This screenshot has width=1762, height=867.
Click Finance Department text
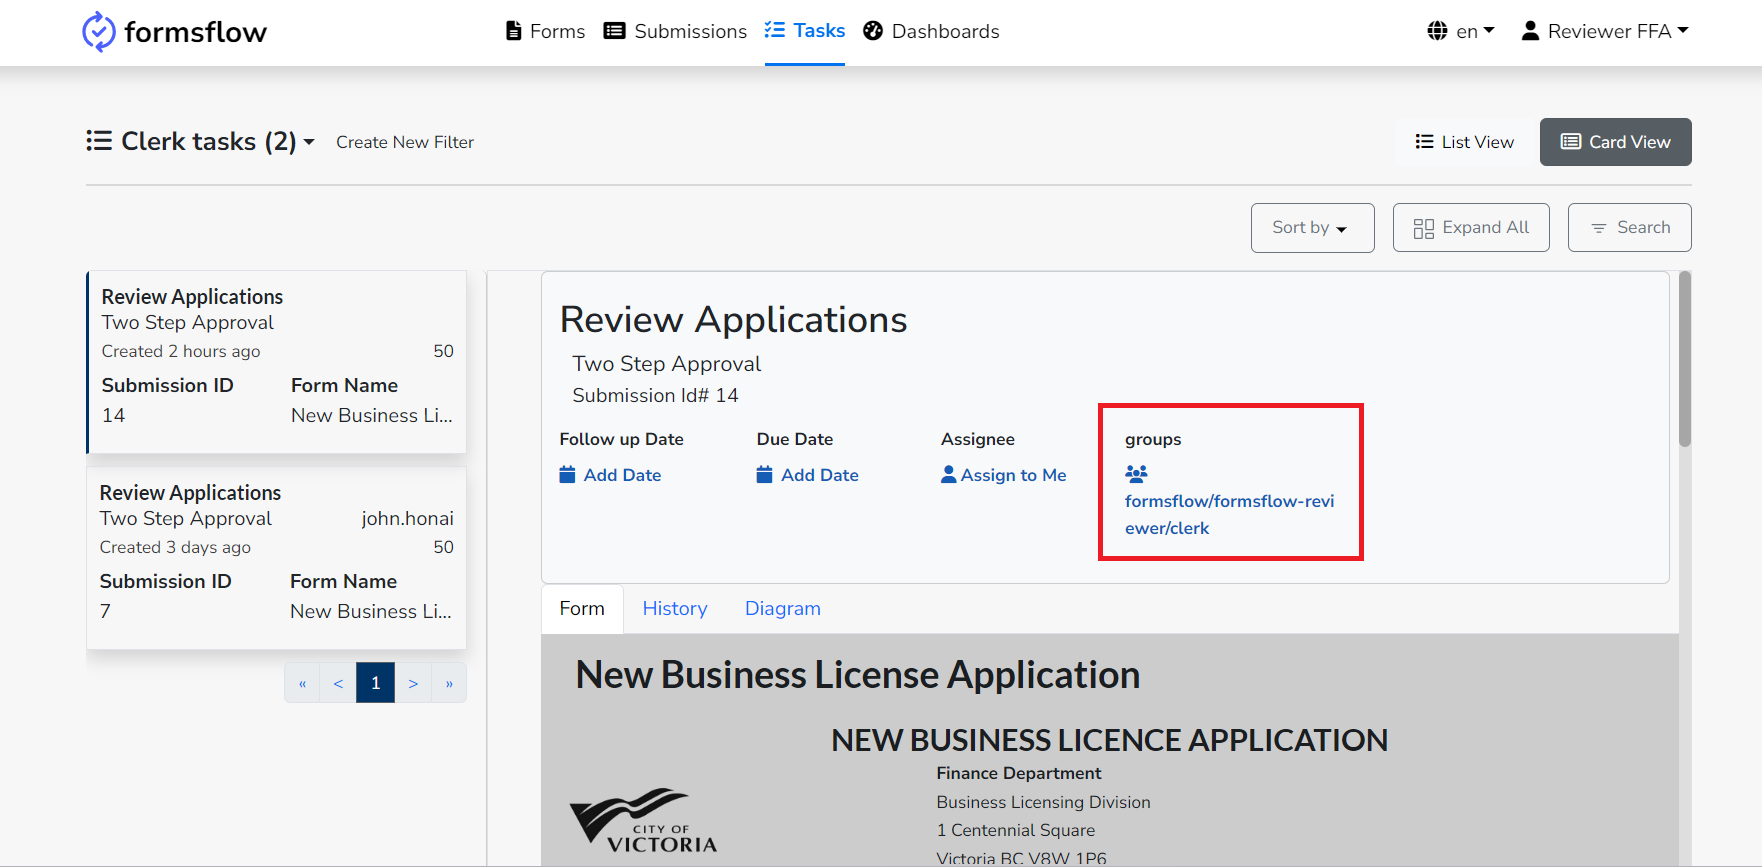(x=1019, y=773)
